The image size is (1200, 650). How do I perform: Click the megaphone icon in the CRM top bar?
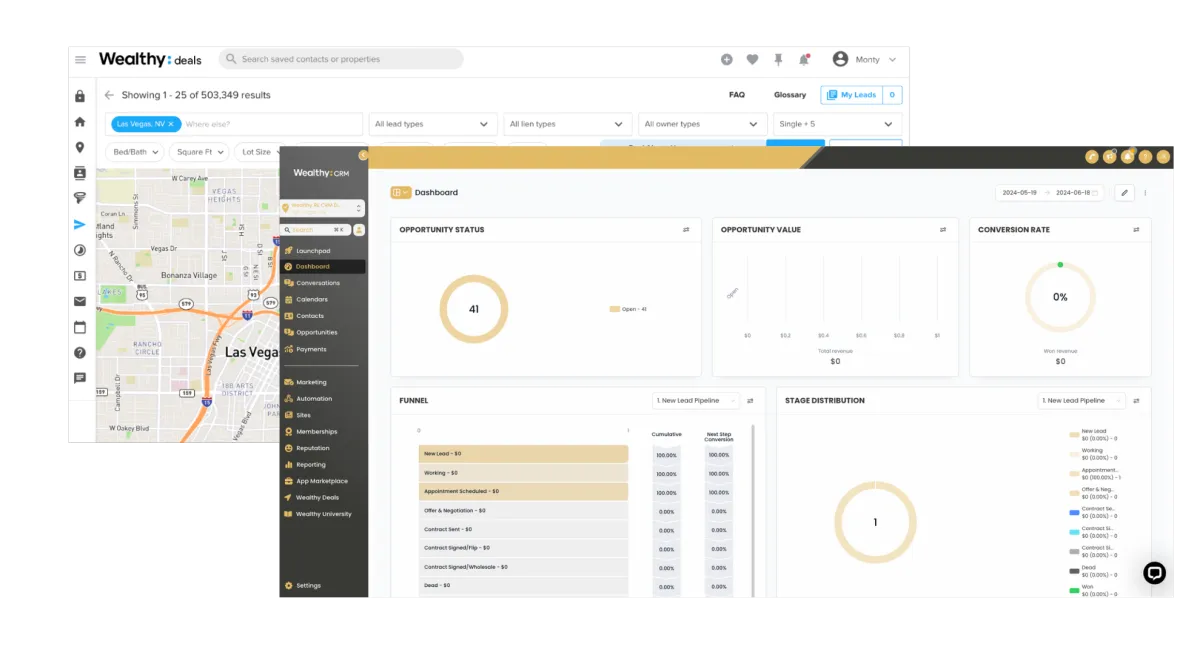(1110, 156)
